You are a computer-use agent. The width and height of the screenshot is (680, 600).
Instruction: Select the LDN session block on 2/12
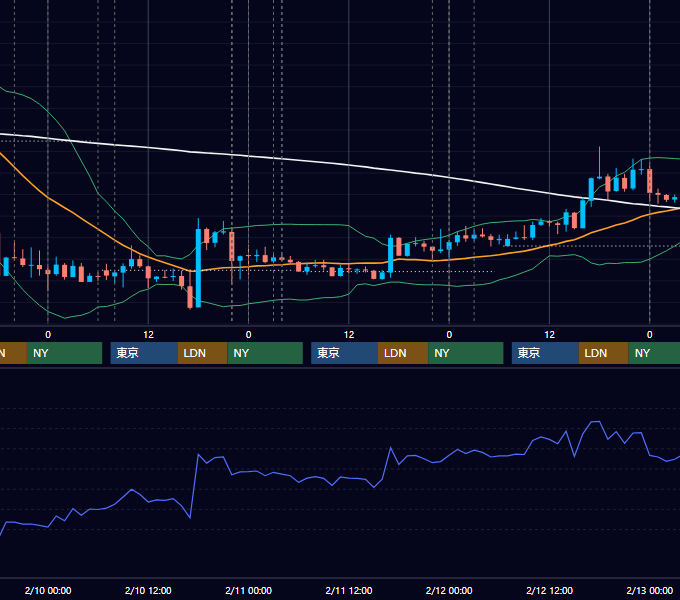coord(604,353)
